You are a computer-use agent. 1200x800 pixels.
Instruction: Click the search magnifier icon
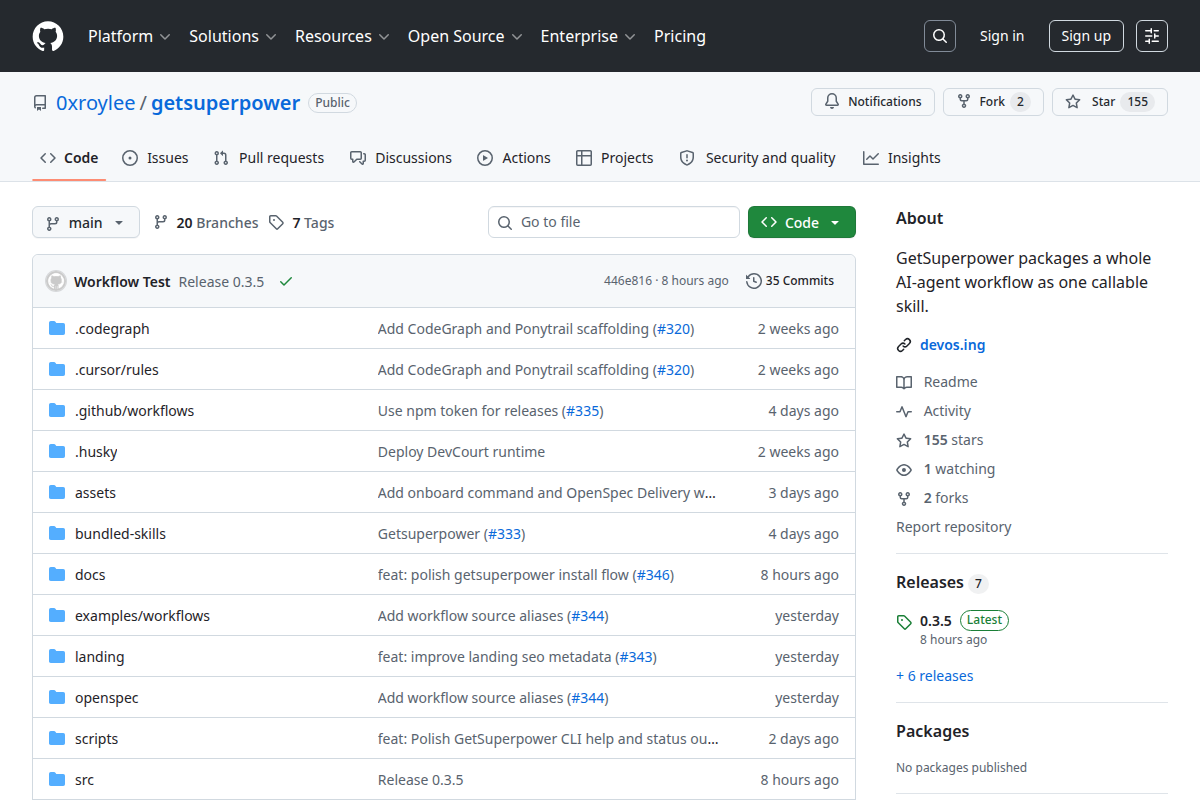[x=939, y=36]
